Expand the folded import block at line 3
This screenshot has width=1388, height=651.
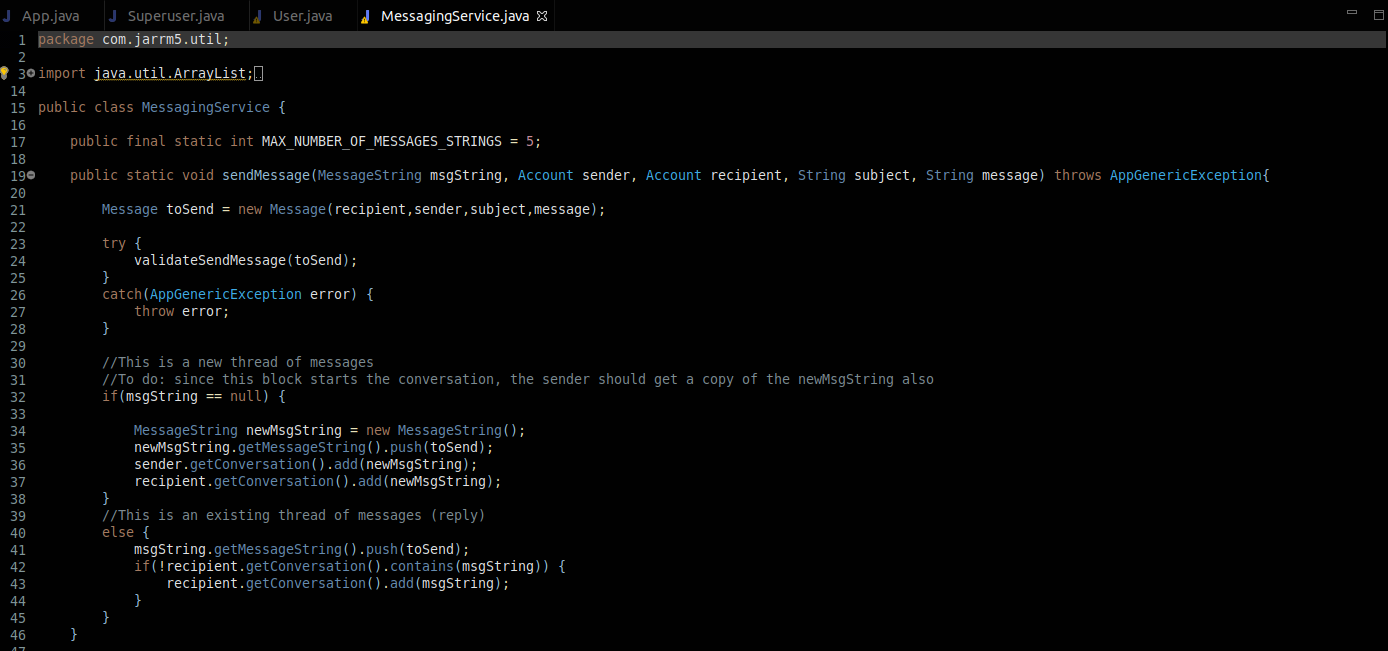point(31,73)
